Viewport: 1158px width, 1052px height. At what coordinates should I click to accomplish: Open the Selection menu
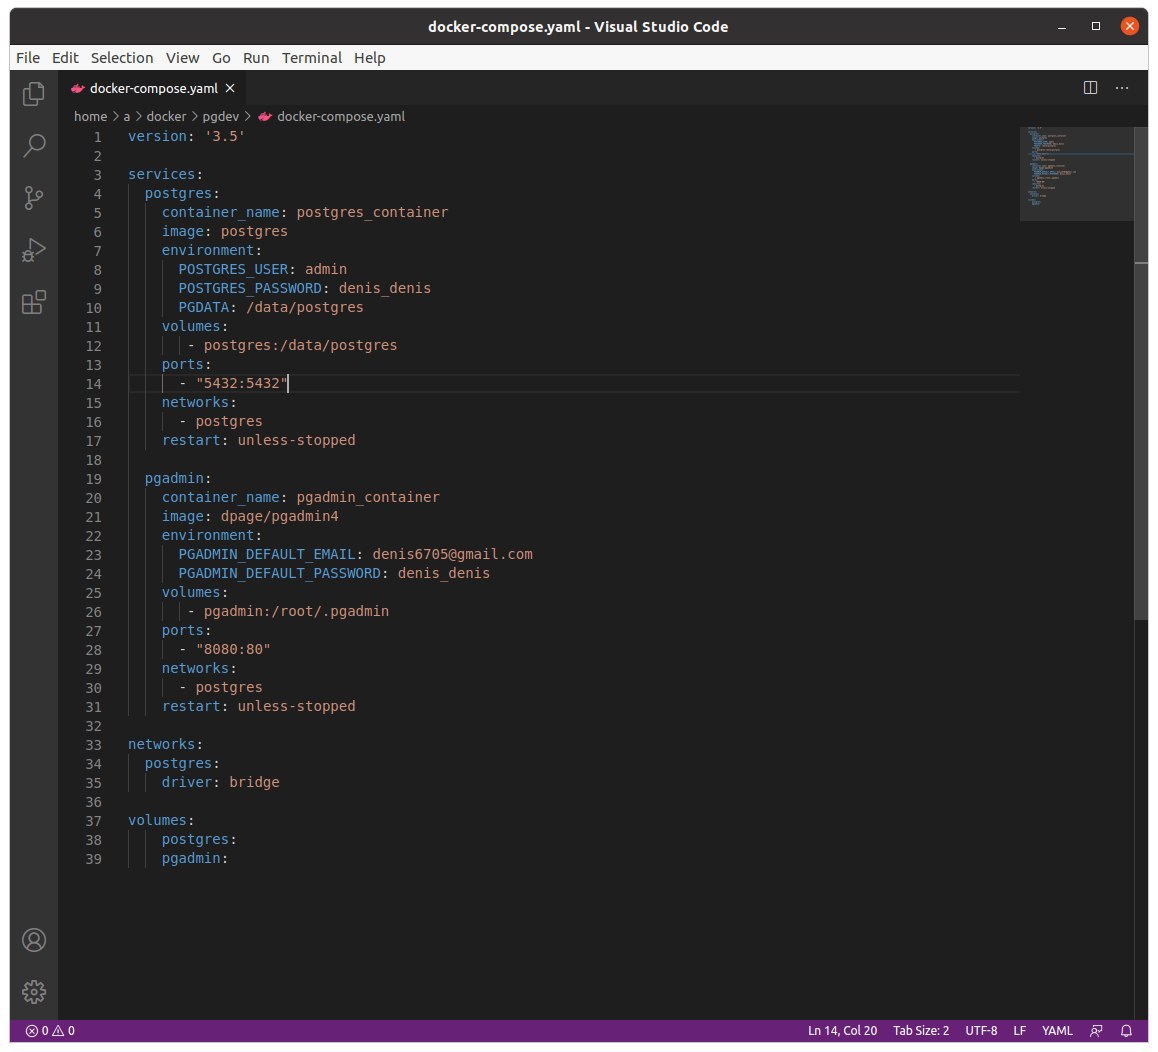[x=122, y=58]
